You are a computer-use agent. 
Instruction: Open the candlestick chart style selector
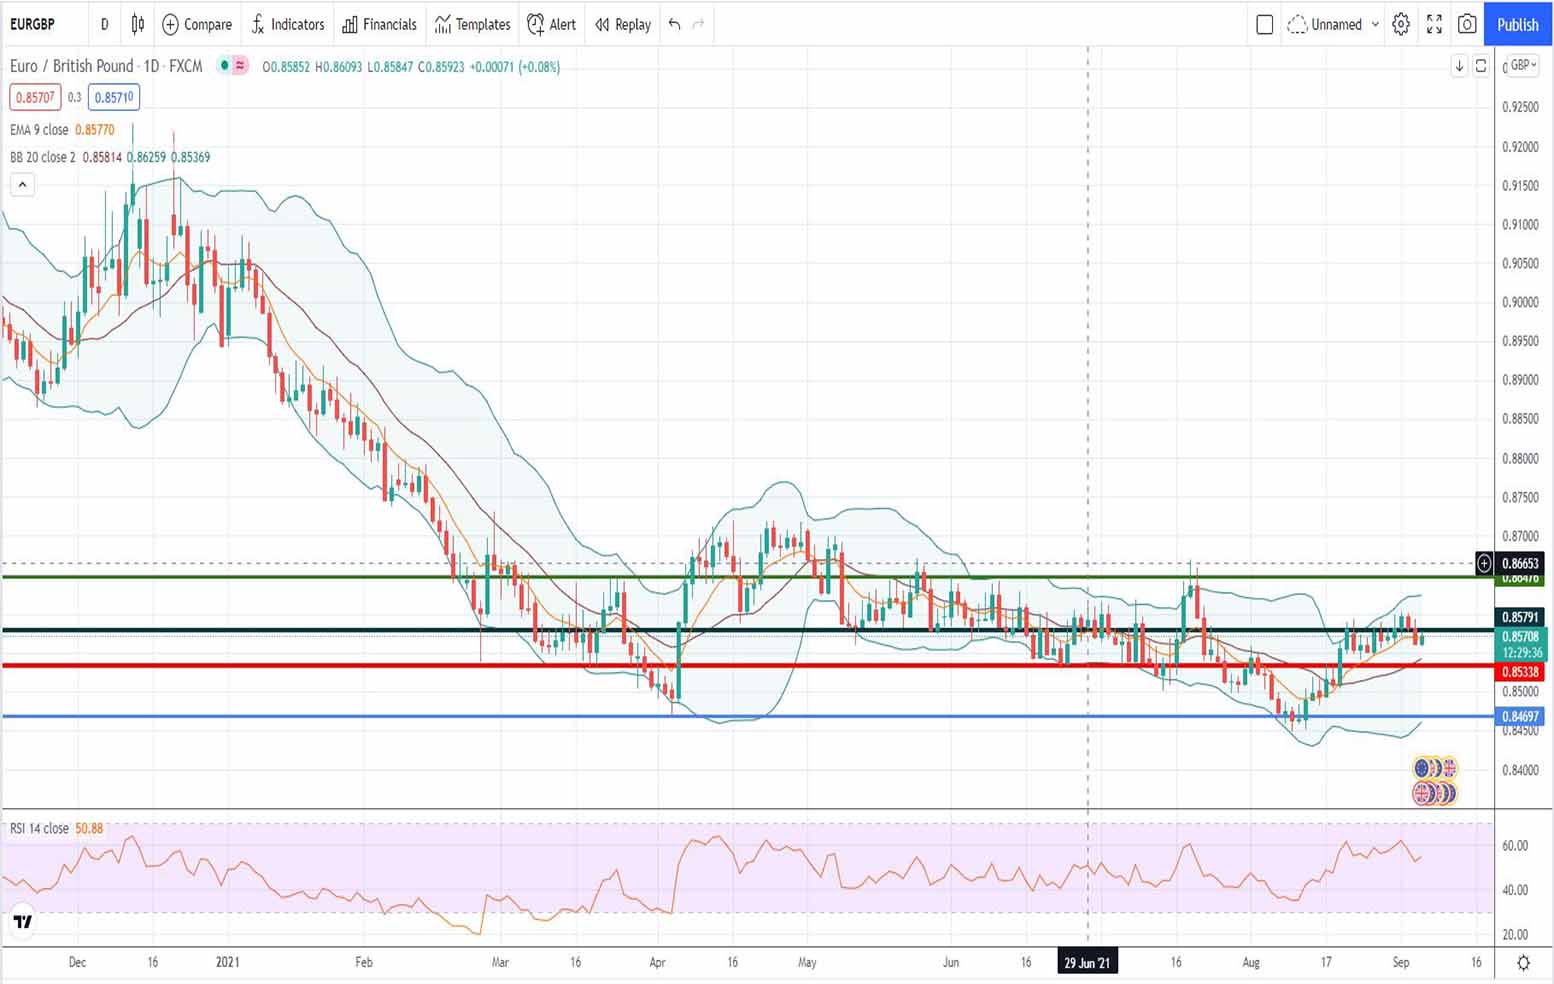pos(138,24)
